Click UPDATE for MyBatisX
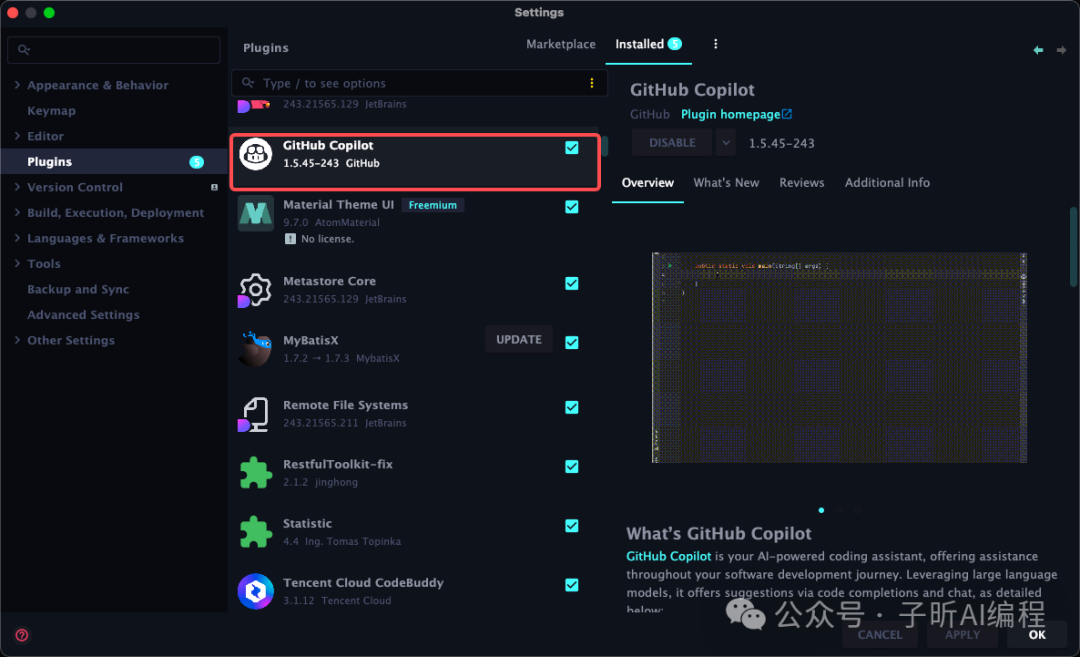Screen dimensions: 1080x657 tap(519, 340)
